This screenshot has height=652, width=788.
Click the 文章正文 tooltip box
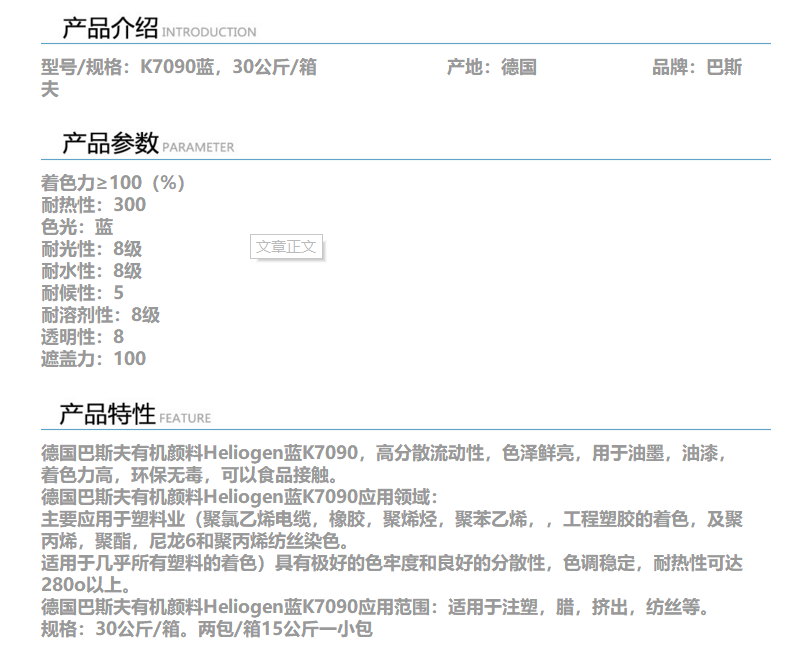[286, 246]
